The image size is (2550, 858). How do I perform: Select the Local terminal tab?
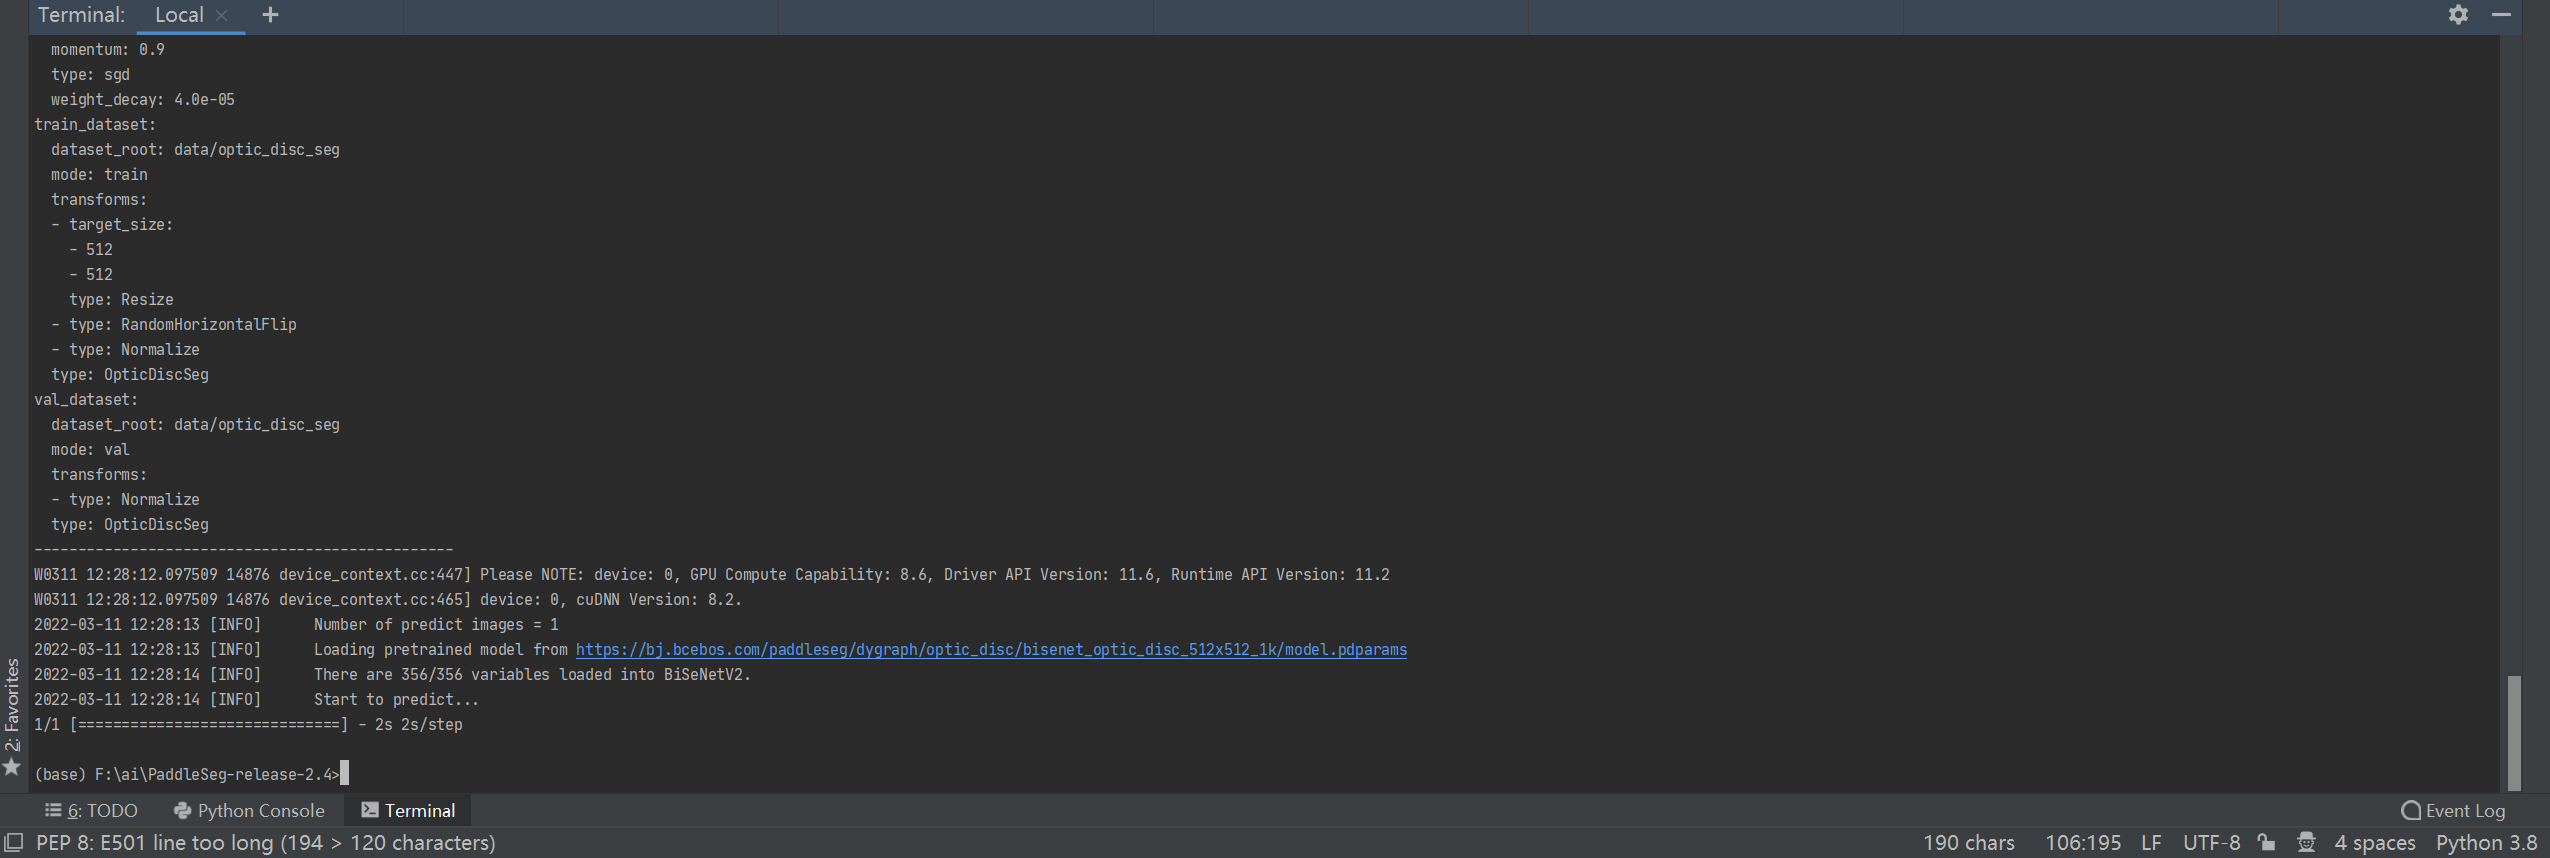tap(179, 15)
